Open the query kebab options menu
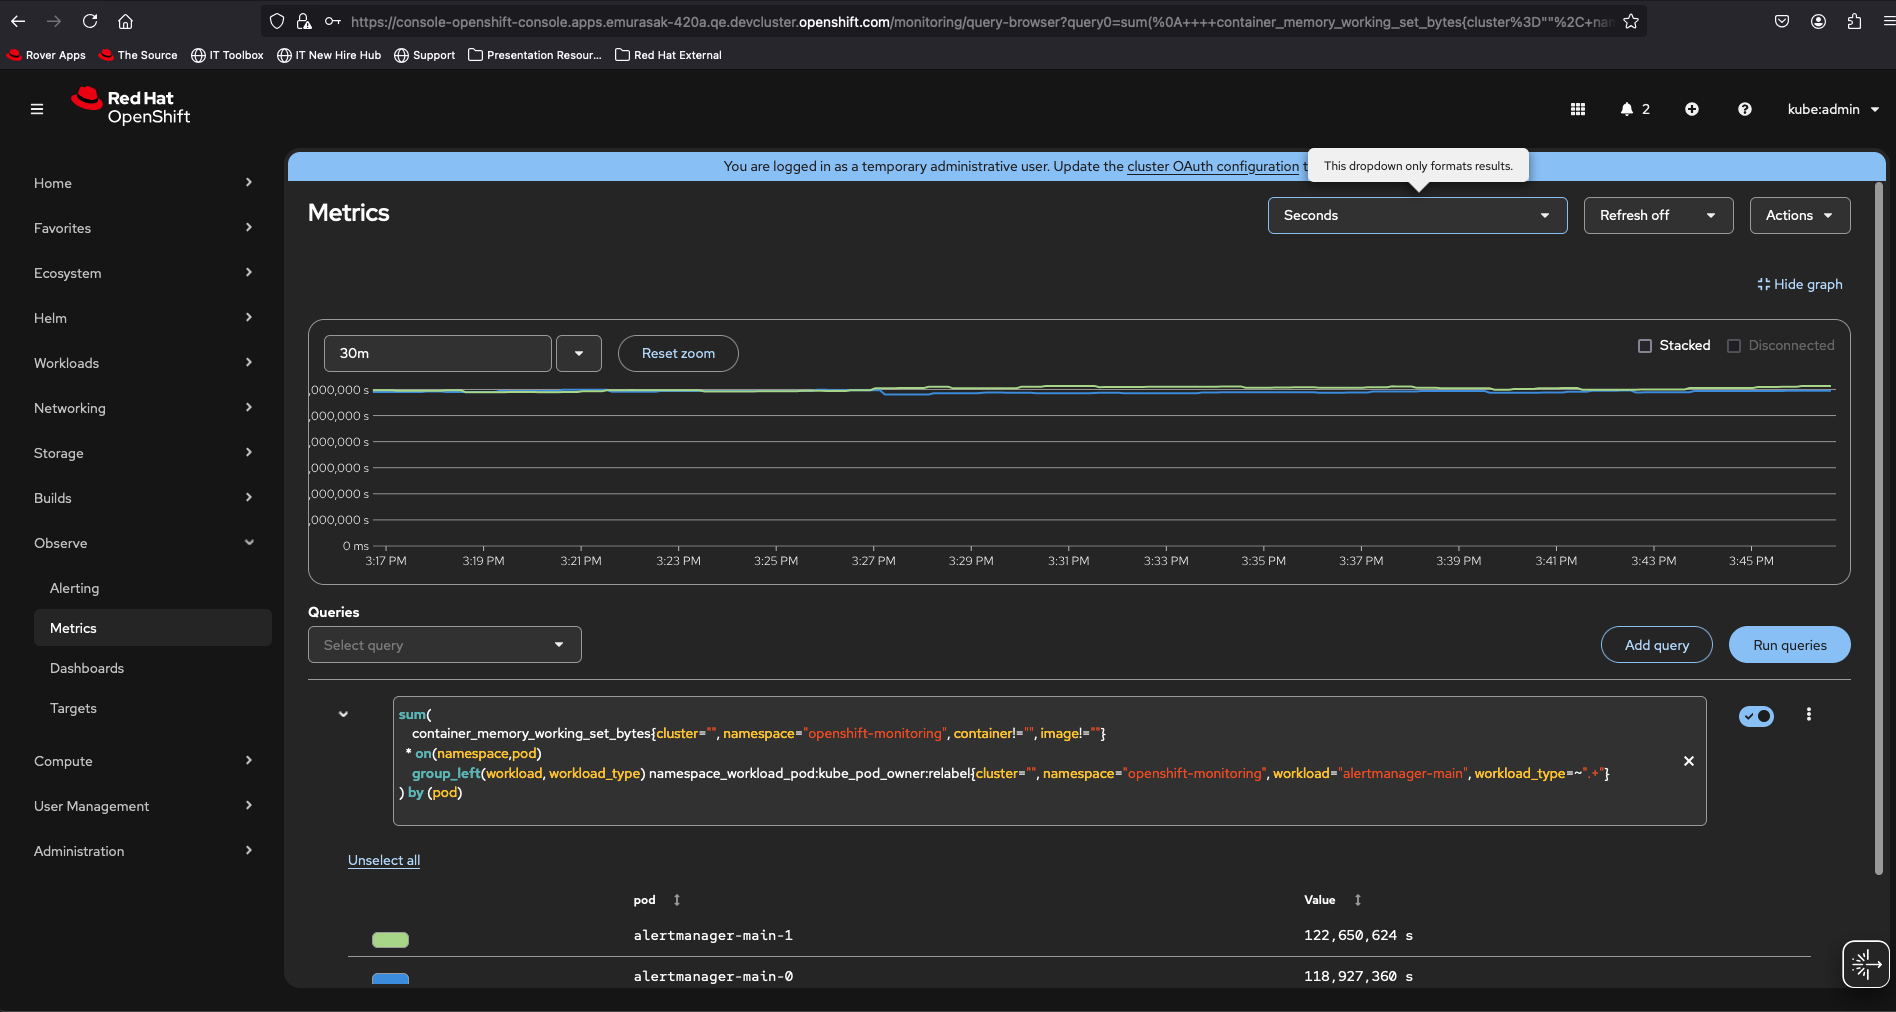Viewport: 1896px width, 1012px height. point(1808,714)
